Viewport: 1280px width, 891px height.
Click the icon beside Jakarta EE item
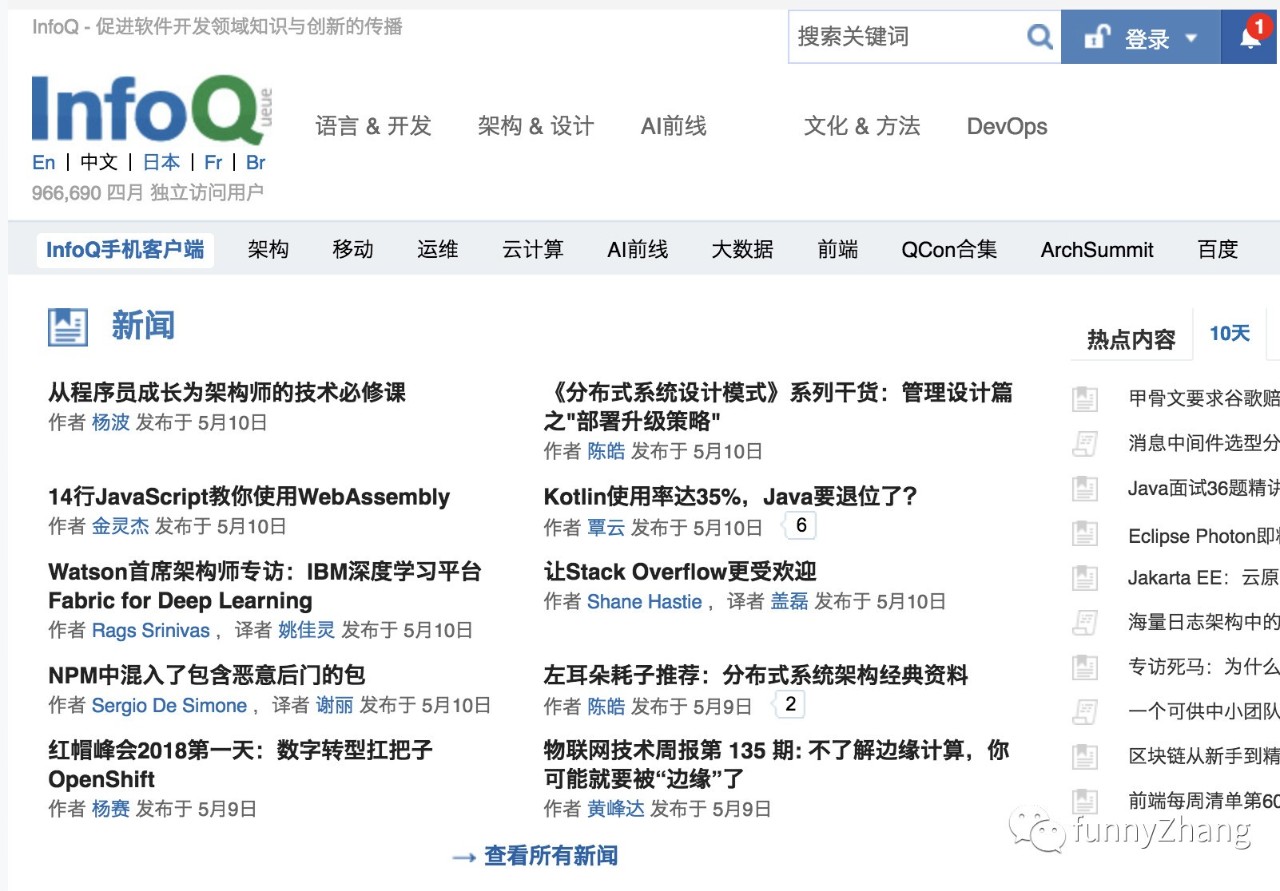point(1085,578)
